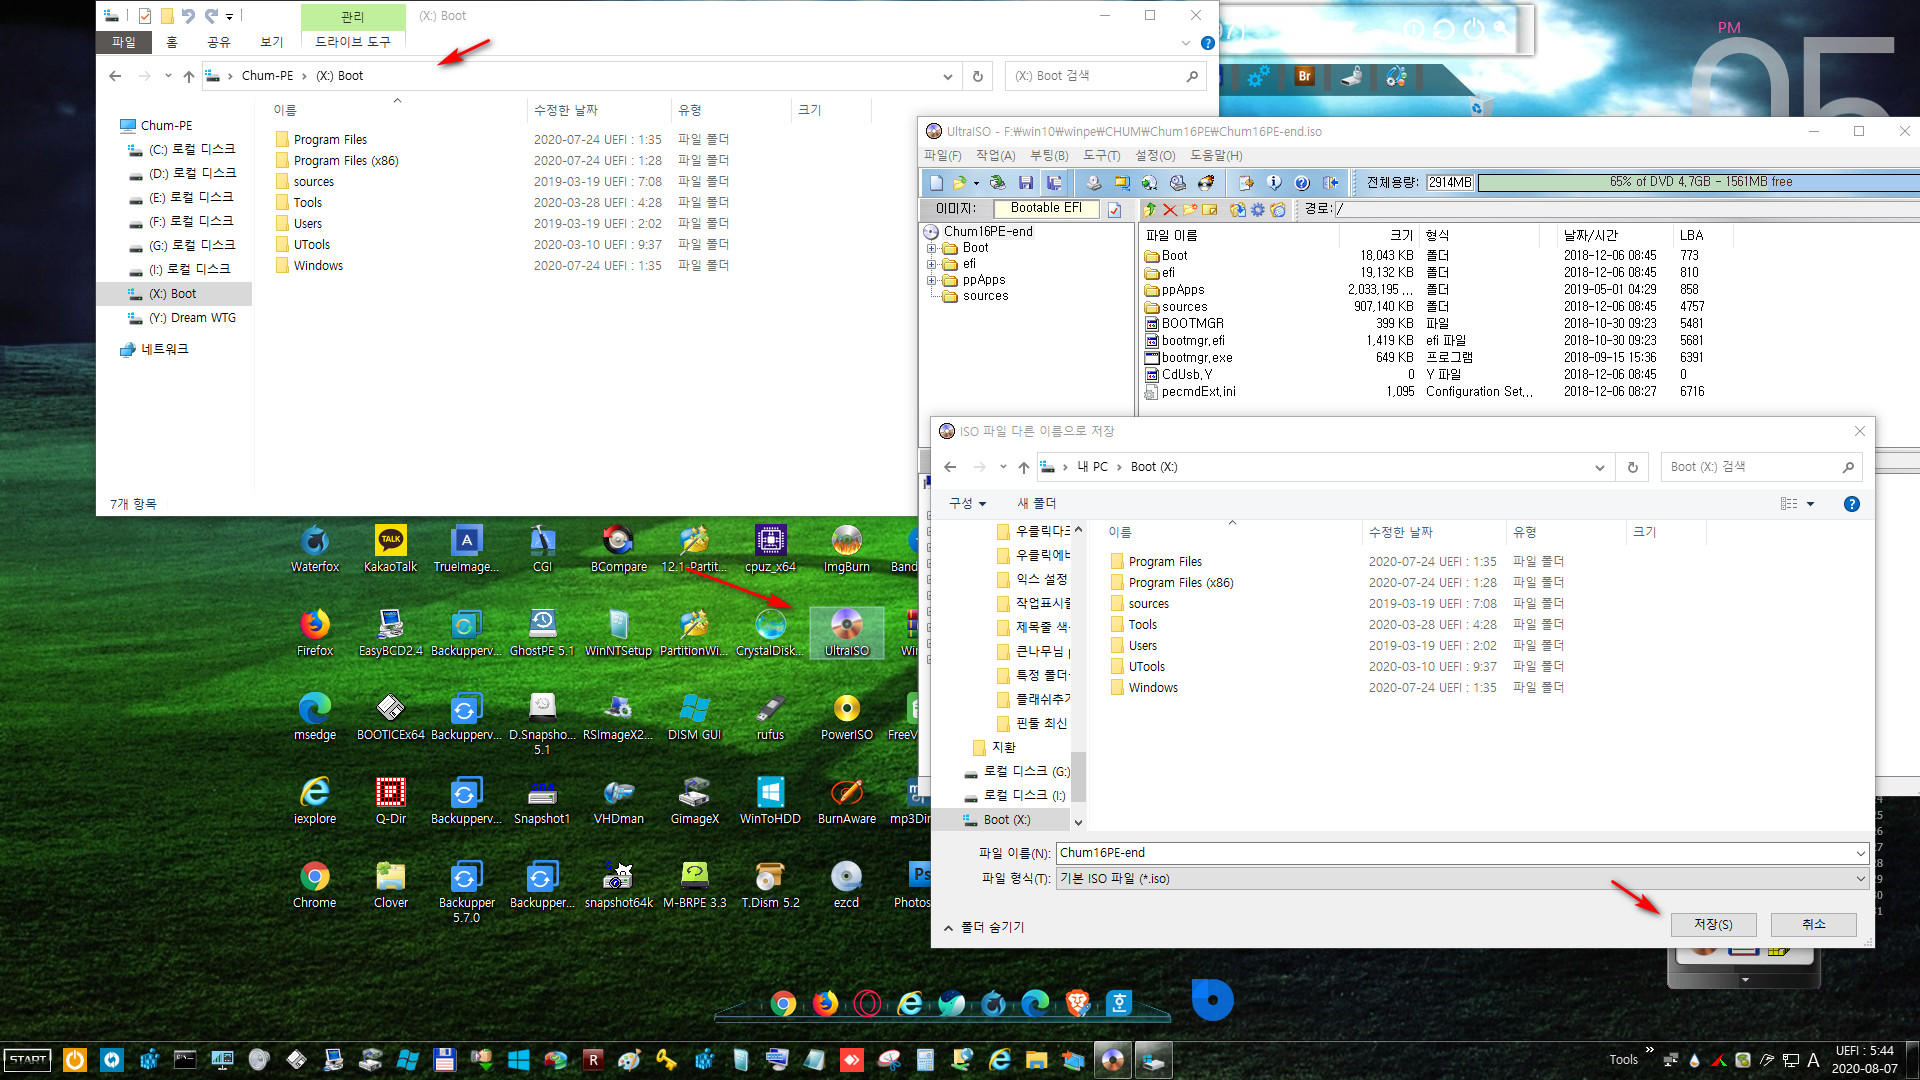Click the 저장(S) save button

click(x=1712, y=924)
